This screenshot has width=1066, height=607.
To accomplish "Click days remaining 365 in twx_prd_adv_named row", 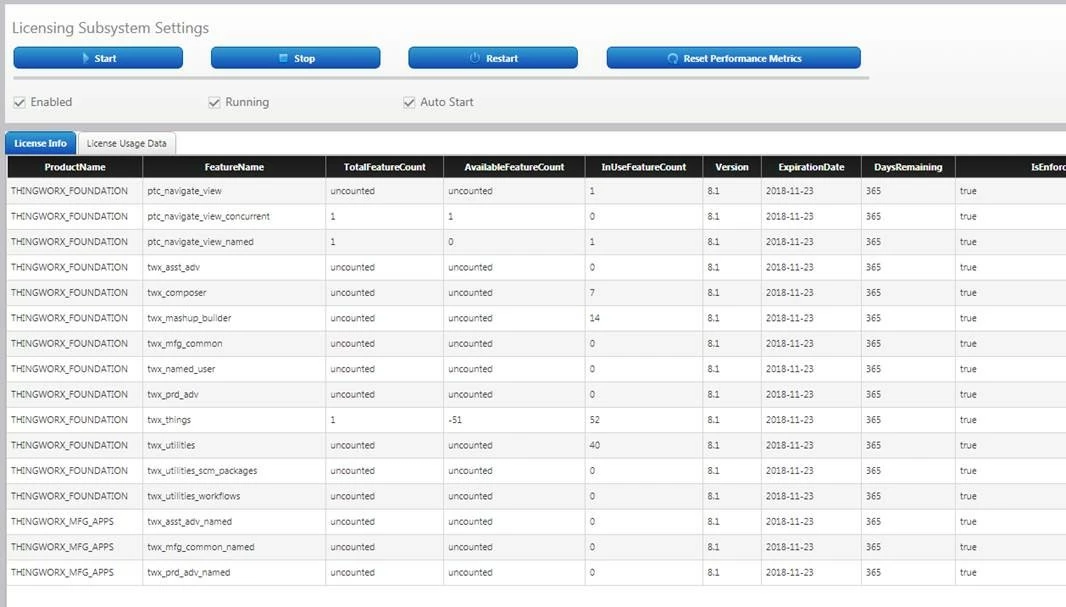I will click(x=873, y=572).
